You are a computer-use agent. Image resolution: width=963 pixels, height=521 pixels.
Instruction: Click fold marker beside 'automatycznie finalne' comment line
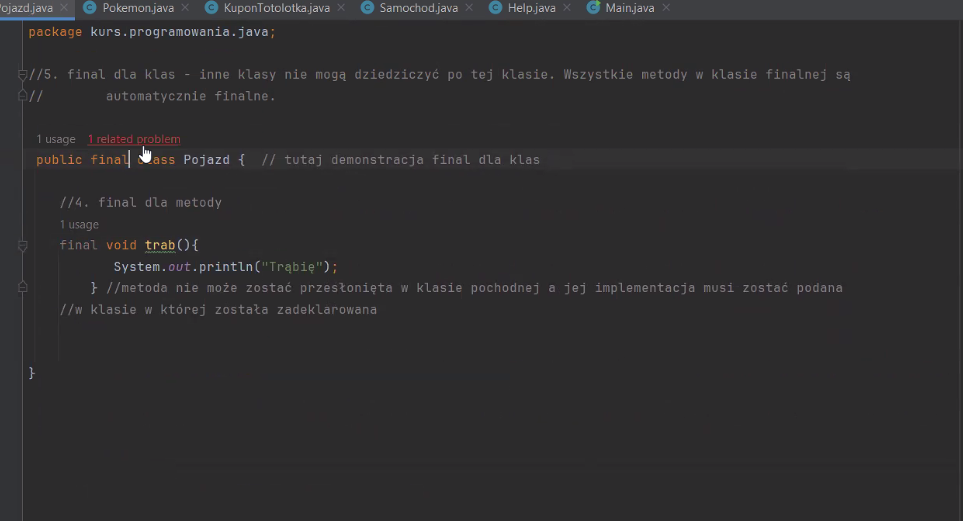pos(21,96)
